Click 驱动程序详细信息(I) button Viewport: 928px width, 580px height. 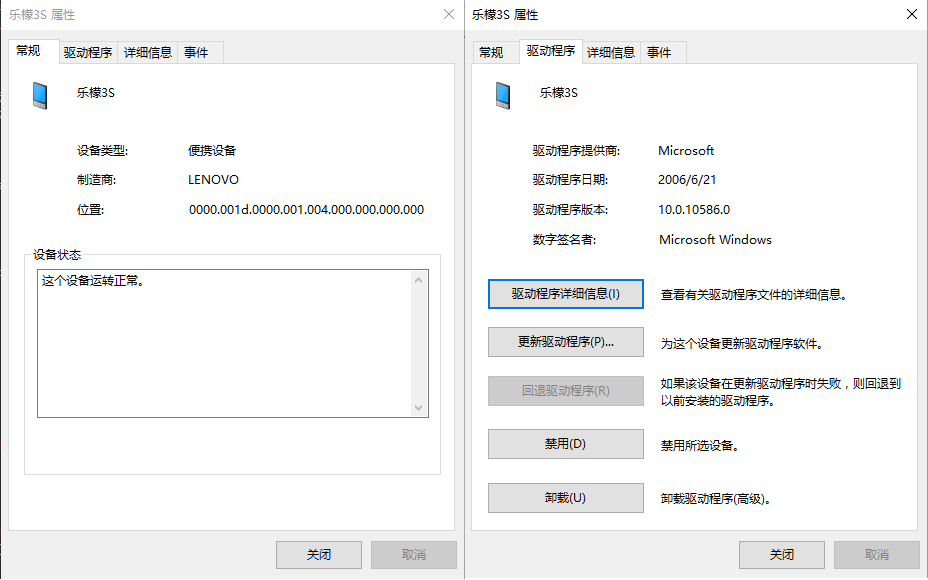pyautogui.click(x=566, y=294)
